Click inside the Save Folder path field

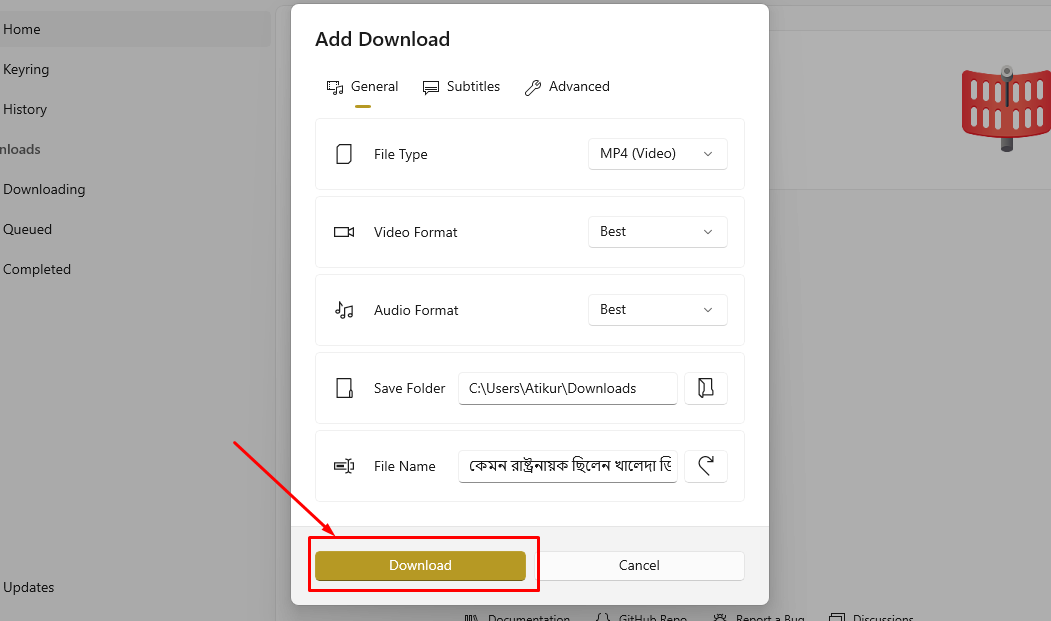tap(567, 388)
